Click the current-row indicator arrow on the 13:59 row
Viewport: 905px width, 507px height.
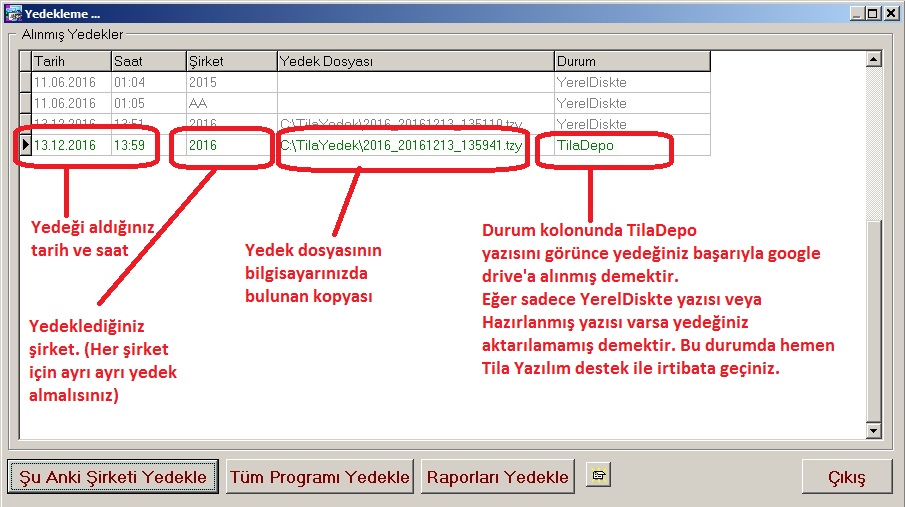[x=25, y=145]
